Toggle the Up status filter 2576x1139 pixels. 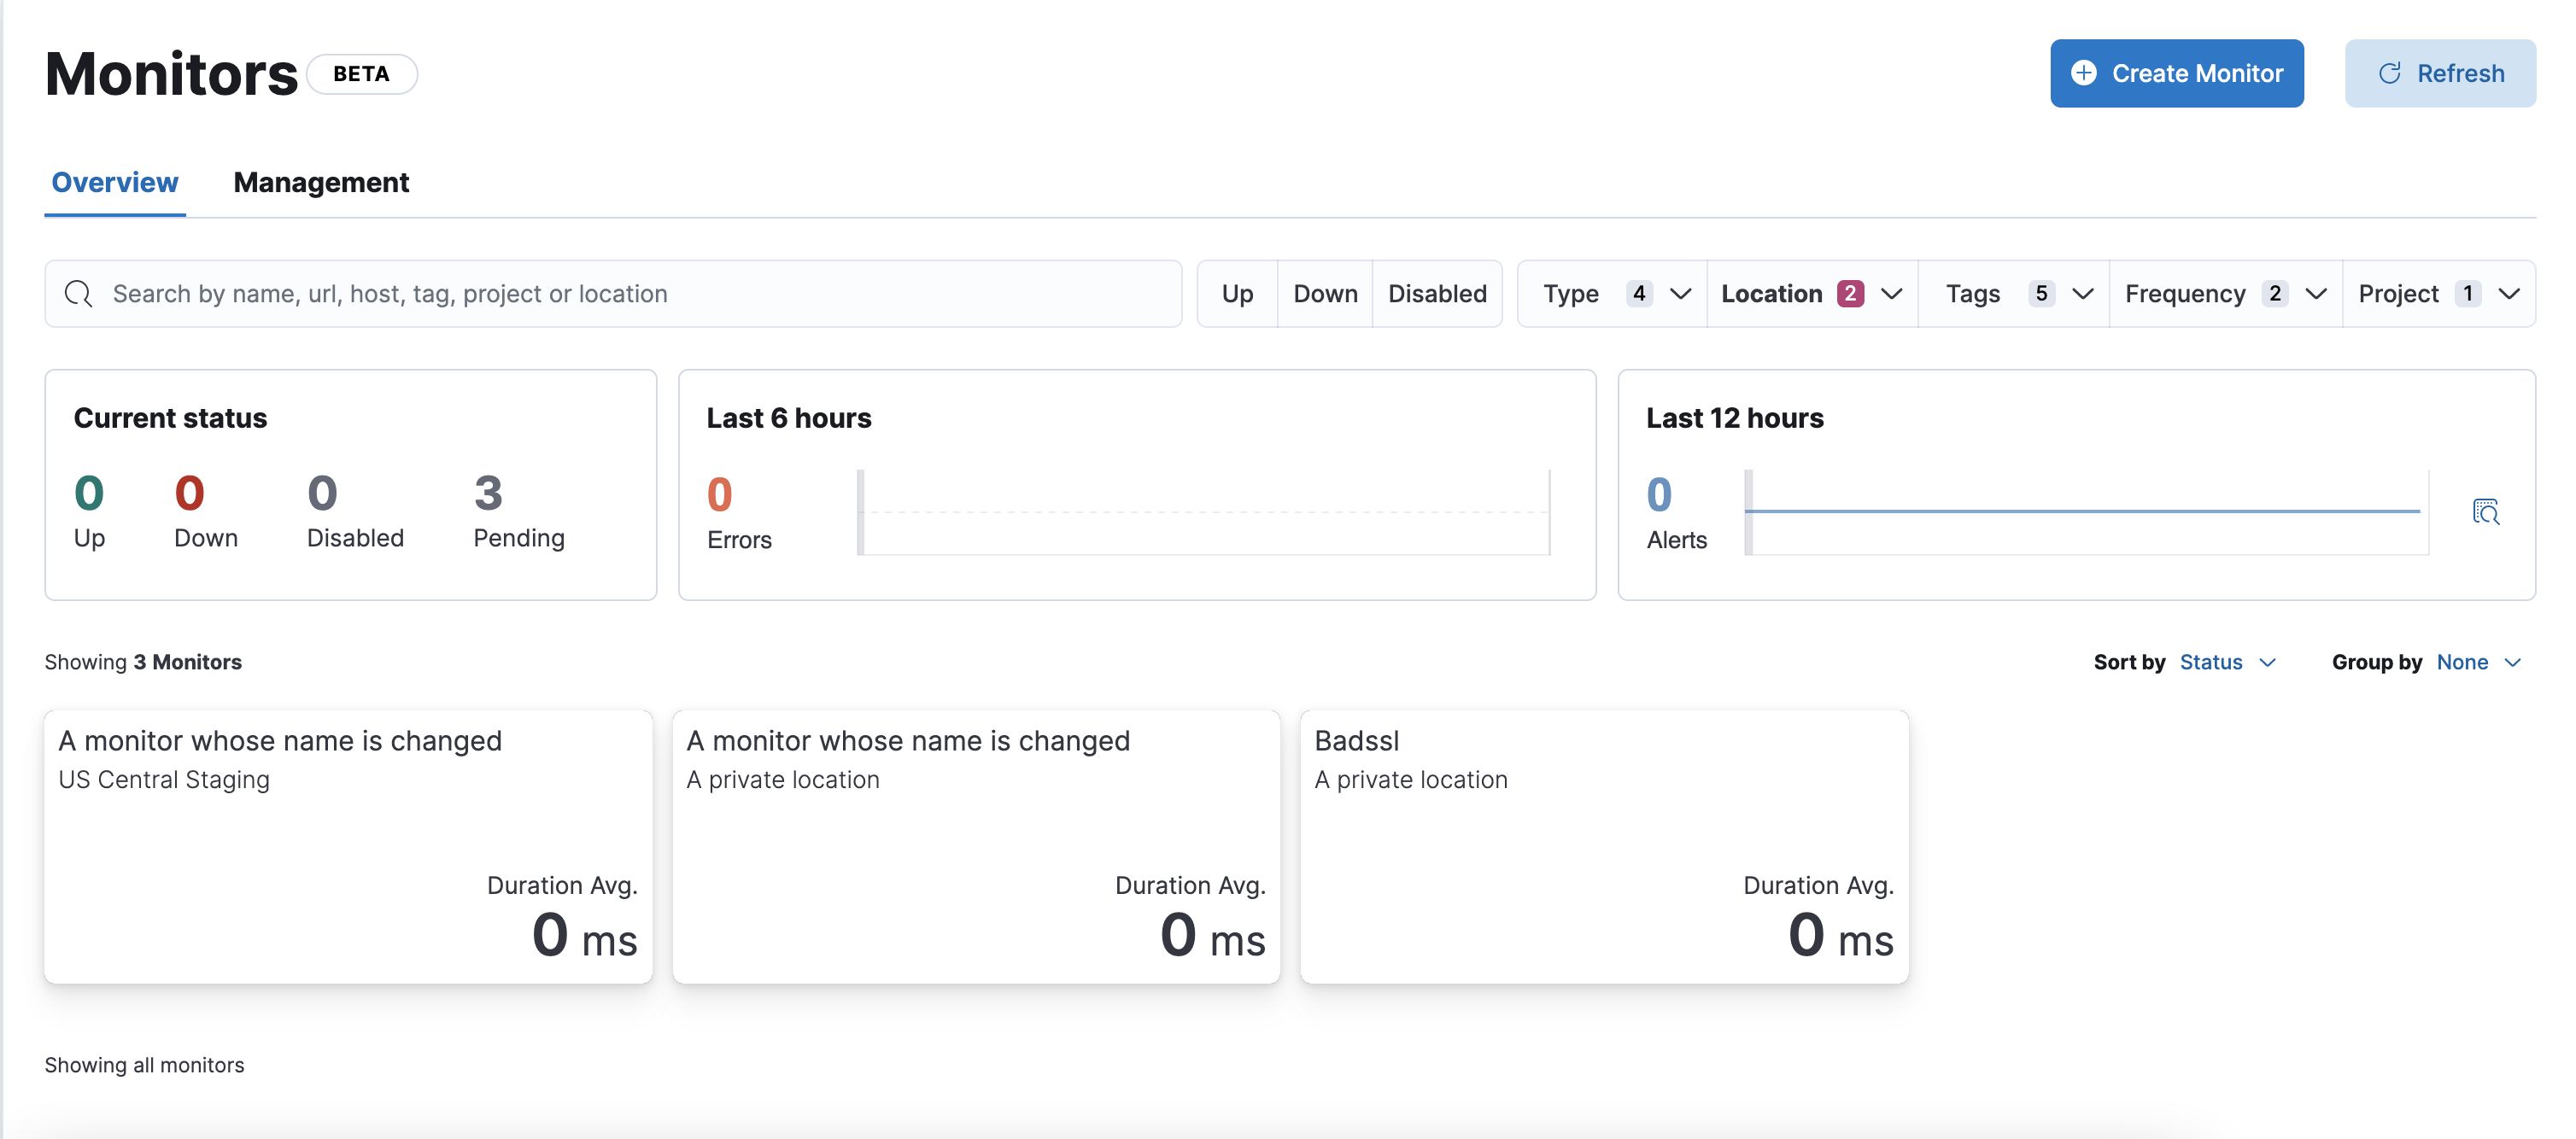click(1237, 294)
